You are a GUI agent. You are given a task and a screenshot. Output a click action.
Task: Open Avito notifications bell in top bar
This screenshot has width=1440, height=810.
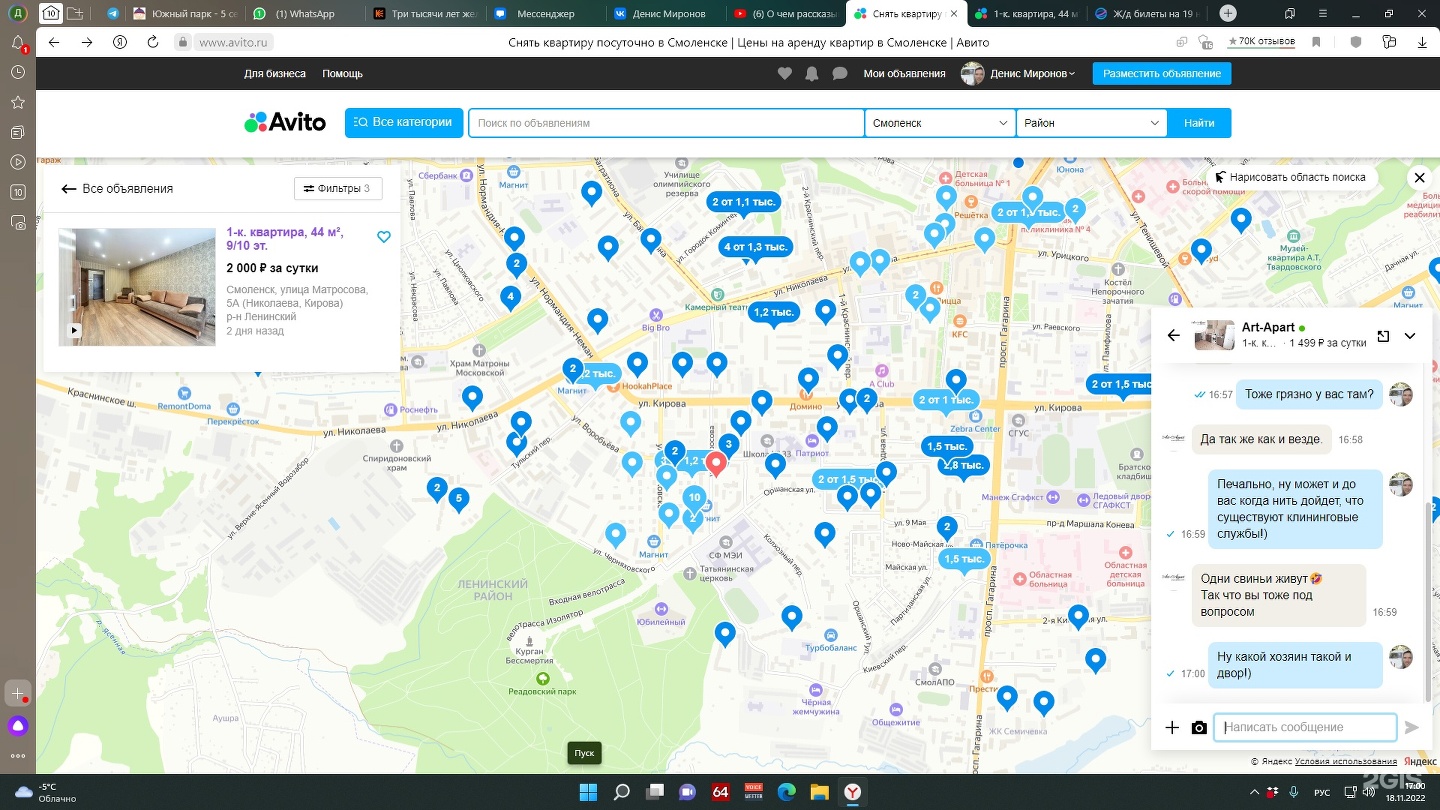pos(812,74)
